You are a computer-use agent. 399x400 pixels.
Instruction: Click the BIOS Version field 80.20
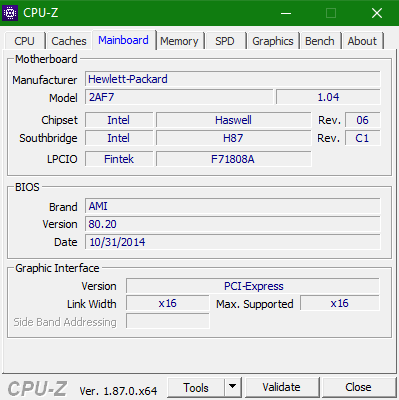[233, 224]
